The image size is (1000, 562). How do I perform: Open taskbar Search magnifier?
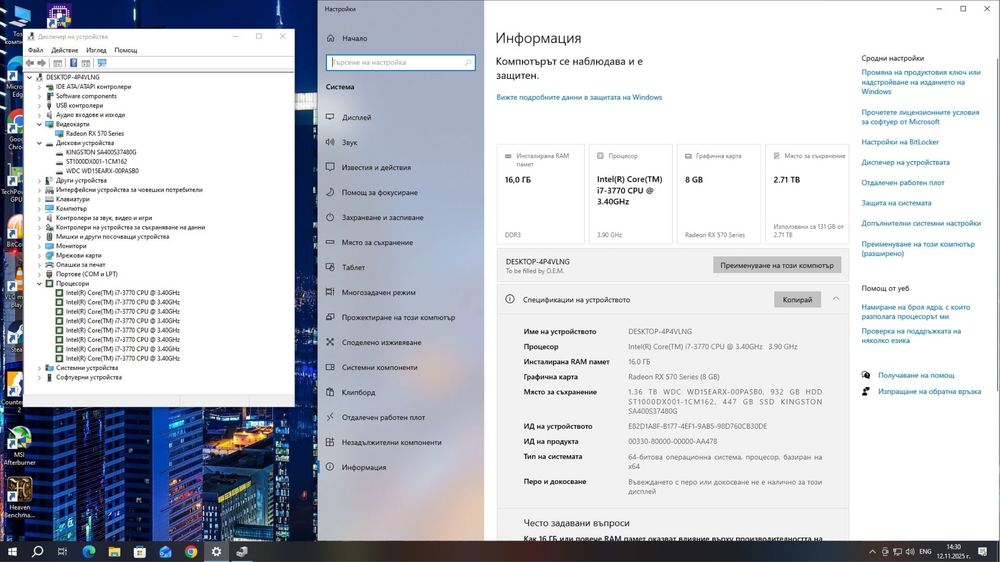tap(37, 552)
